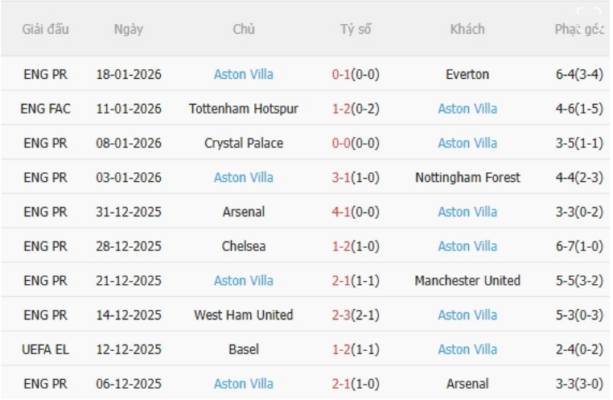Click the Tỷ số column header

point(355,29)
